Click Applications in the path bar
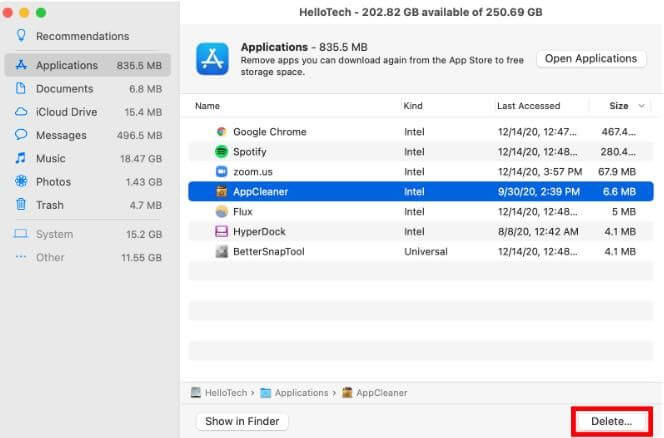The height and width of the screenshot is (438, 664). click(301, 394)
